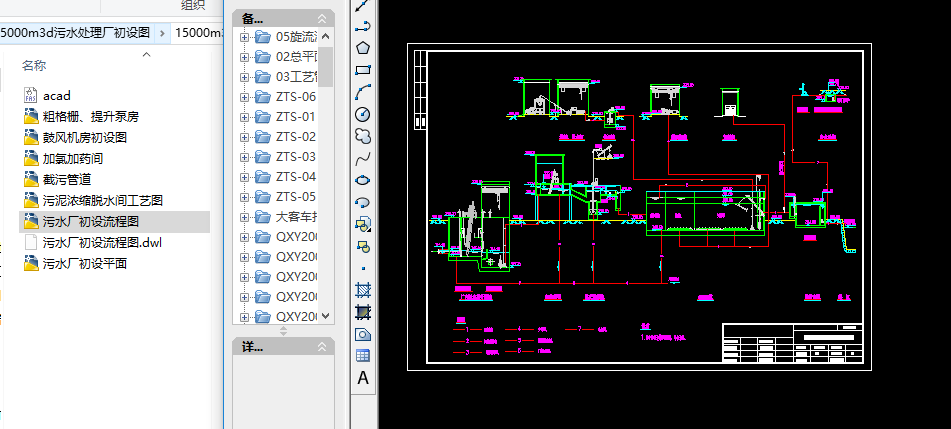Click the tree panel scroll-down arrow
The image size is (951, 429).
(x=326, y=314)
